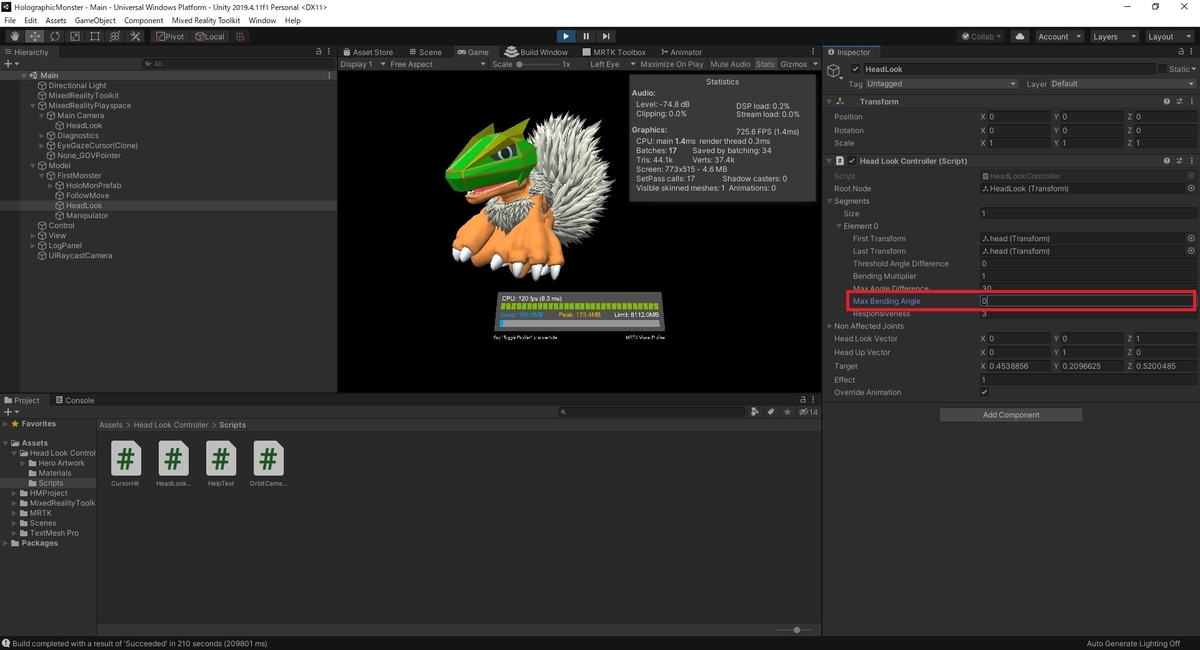
Task: Open the Tag Untagged dropdown
Action: tap(942, 84)
